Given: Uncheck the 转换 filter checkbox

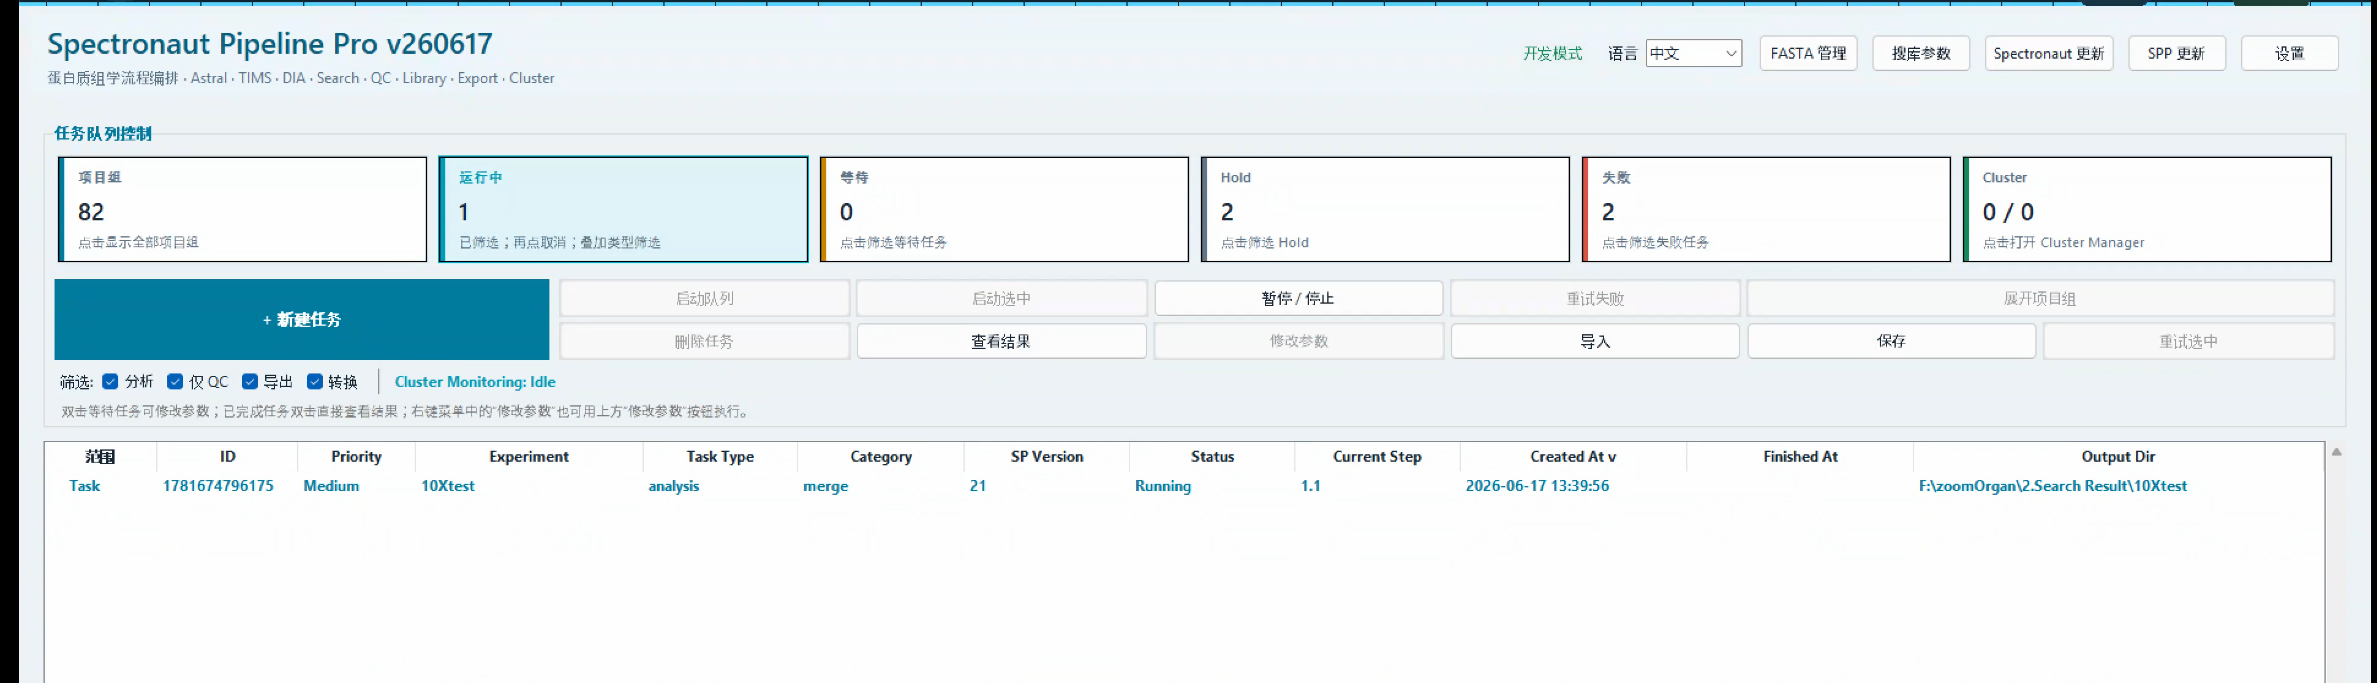Looking at the screenshot, I should 315,381.
